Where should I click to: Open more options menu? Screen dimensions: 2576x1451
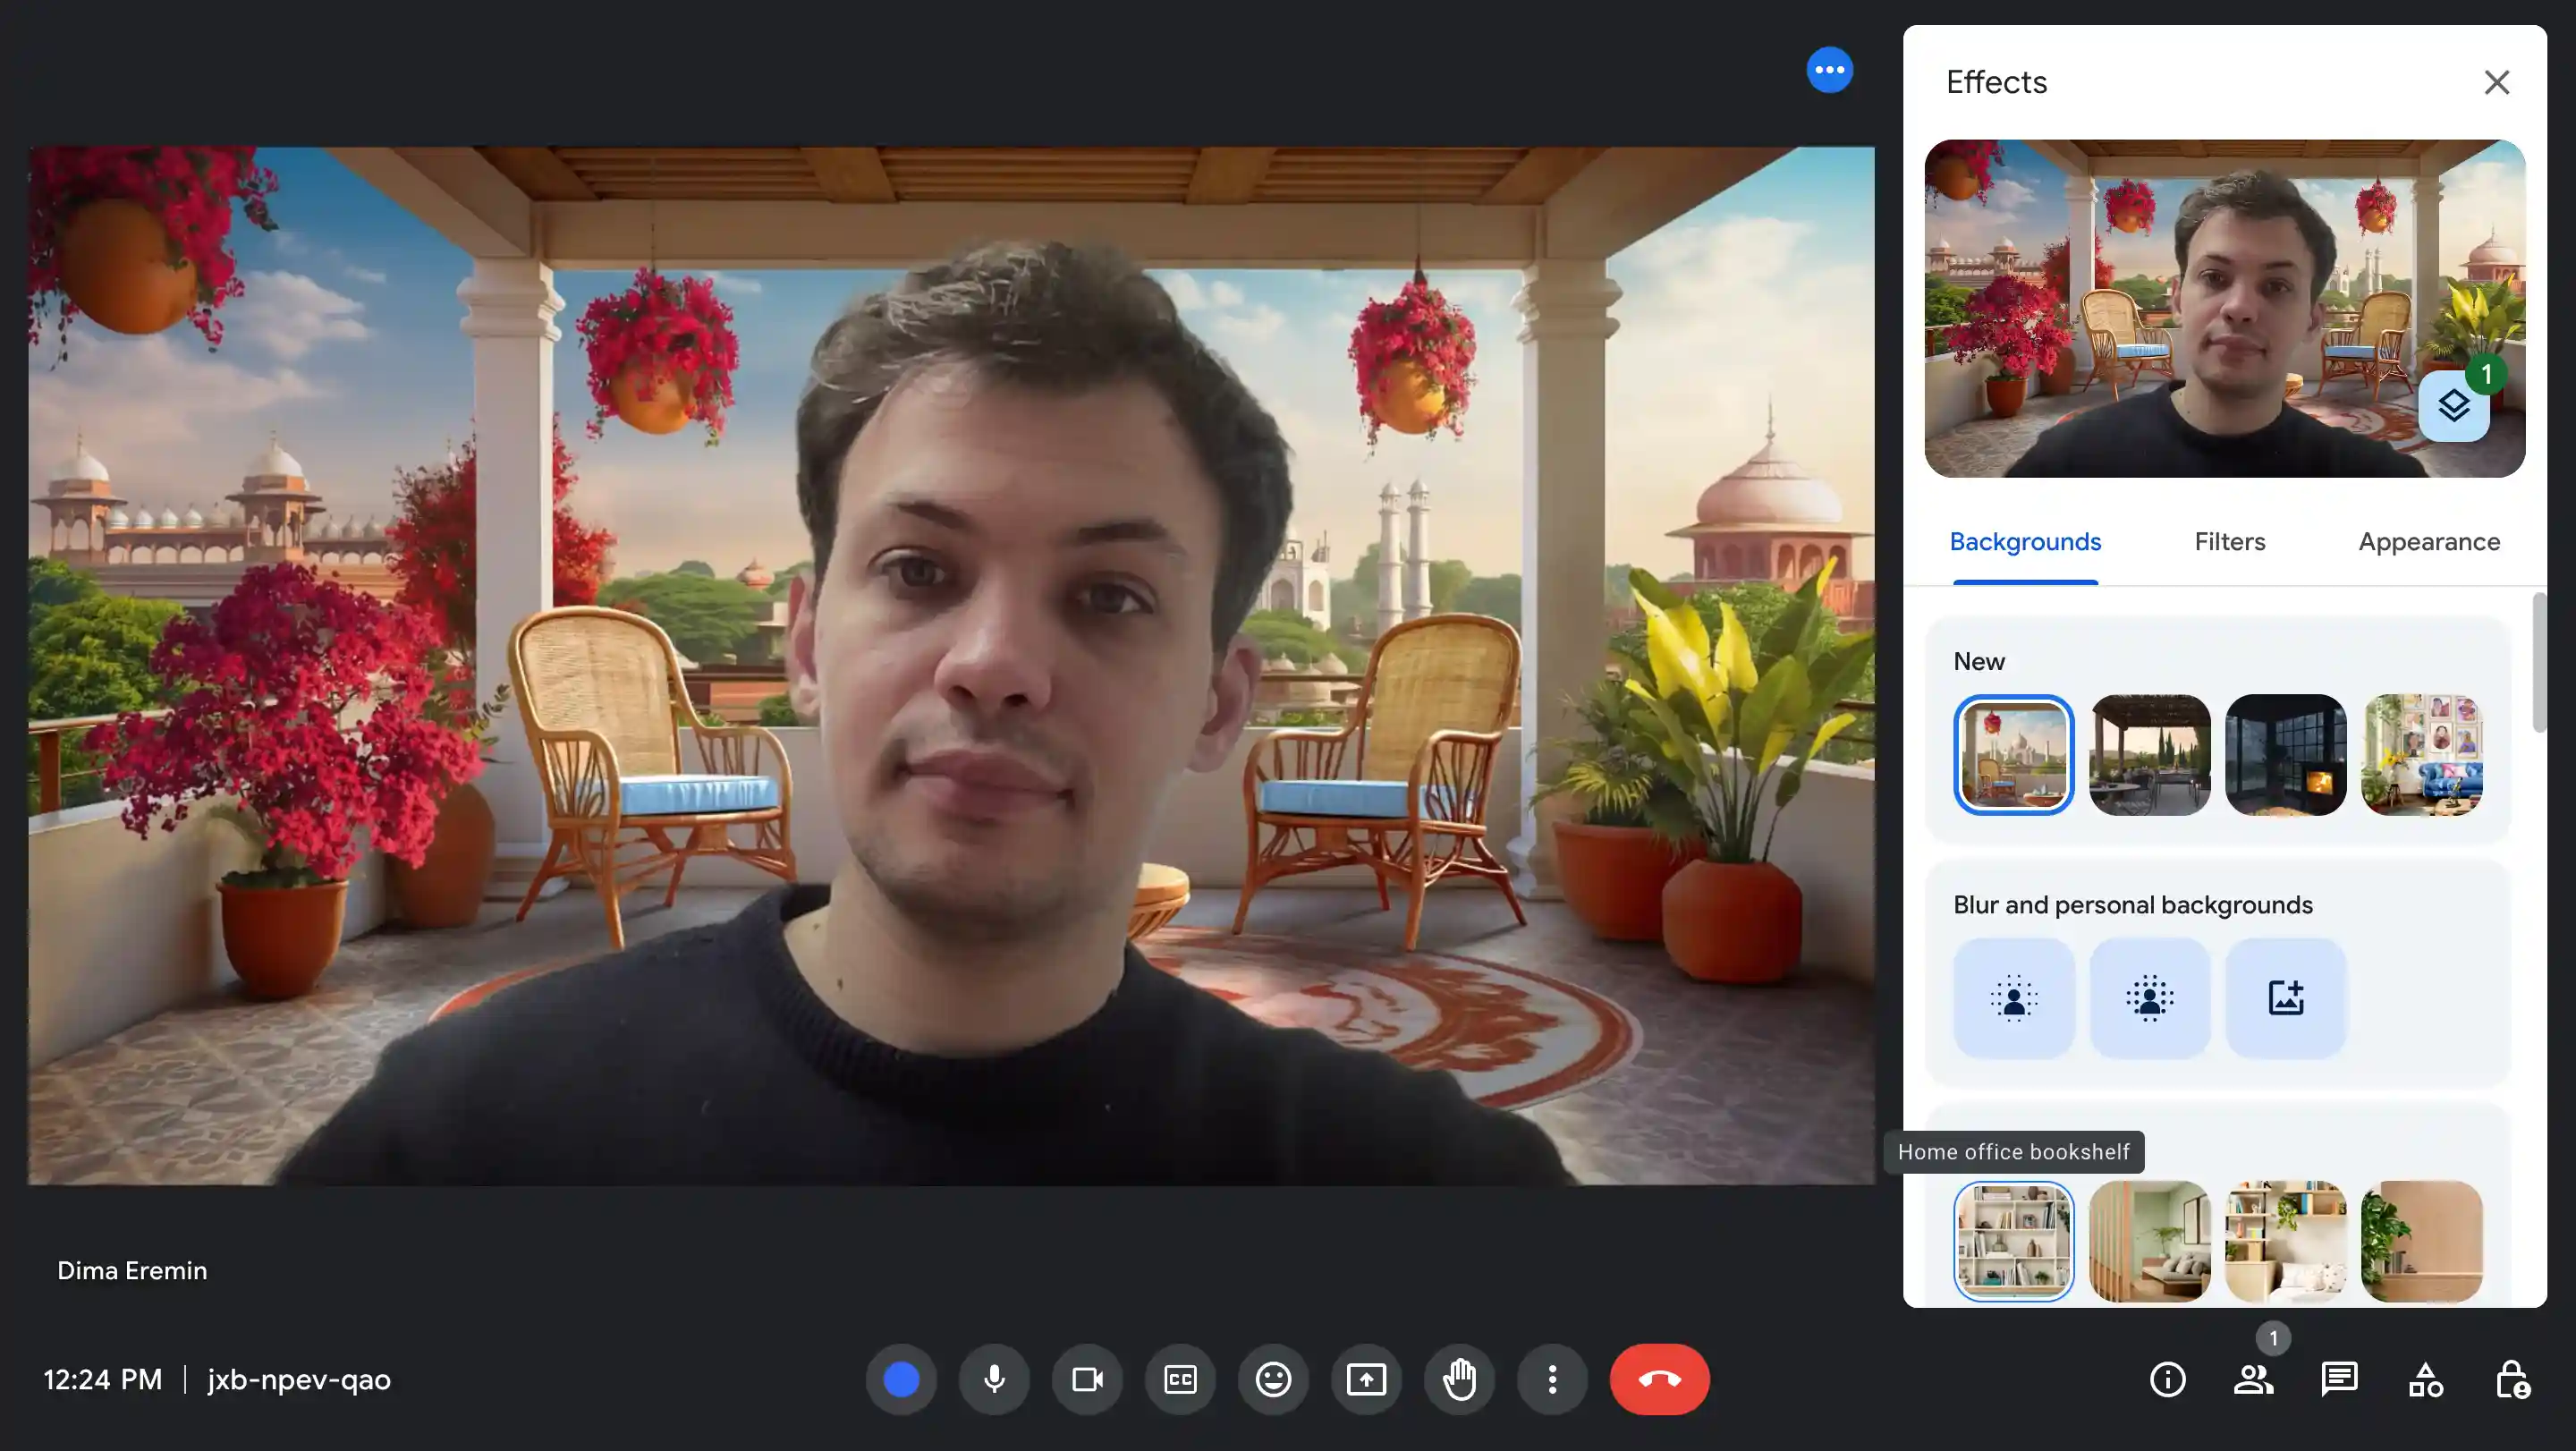coord(1552,1379)
